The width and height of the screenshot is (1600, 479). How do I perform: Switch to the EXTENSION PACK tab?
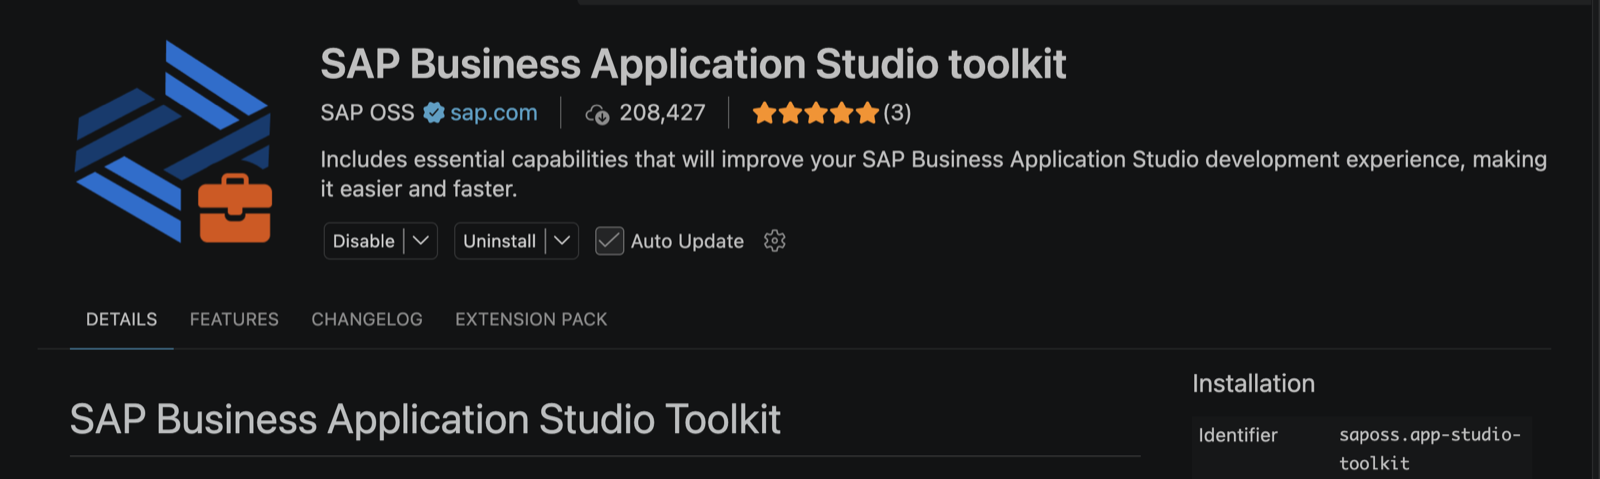tap(531, 320)
